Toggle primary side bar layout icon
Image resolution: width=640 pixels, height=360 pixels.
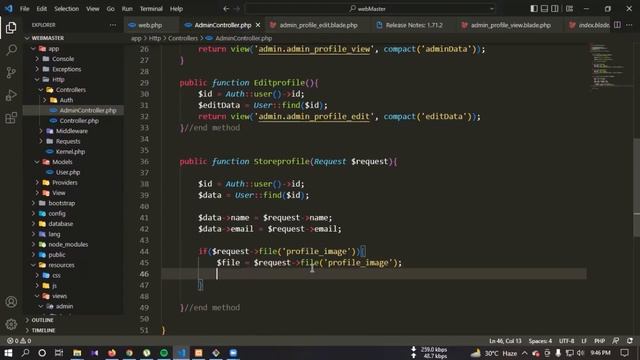click(x=534, y=9)
